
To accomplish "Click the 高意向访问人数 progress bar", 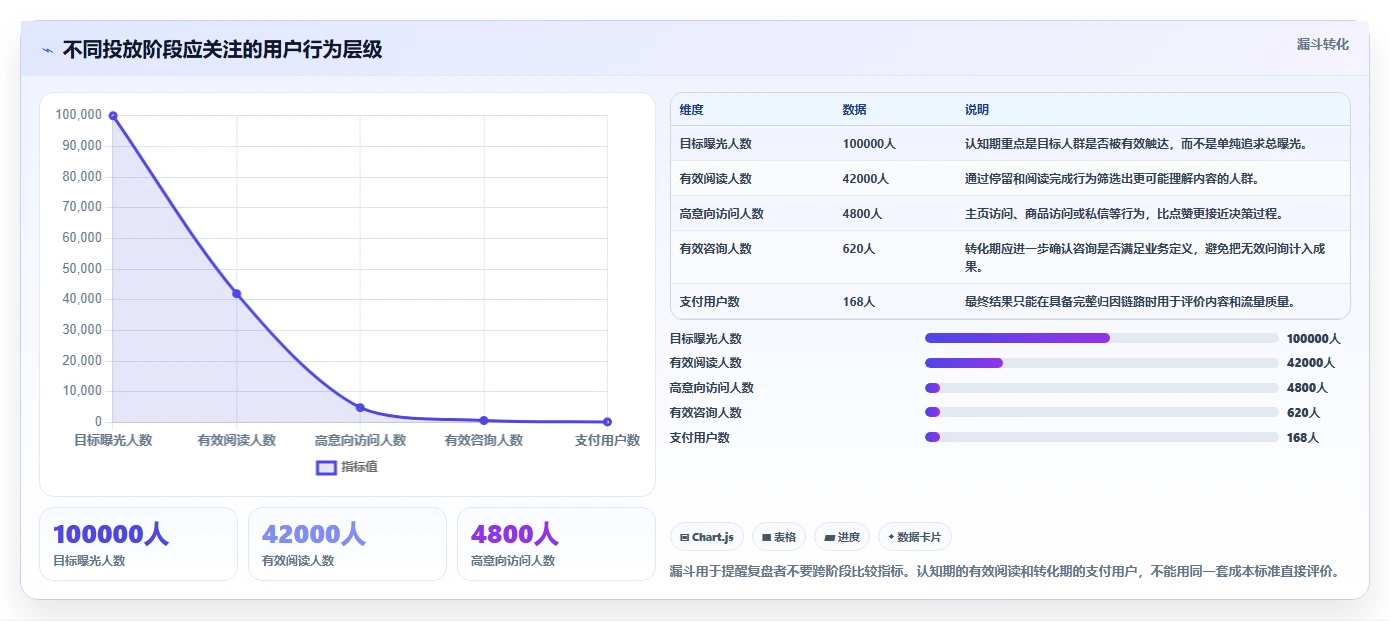I will pyautogui.click(x=1102, y=388).
